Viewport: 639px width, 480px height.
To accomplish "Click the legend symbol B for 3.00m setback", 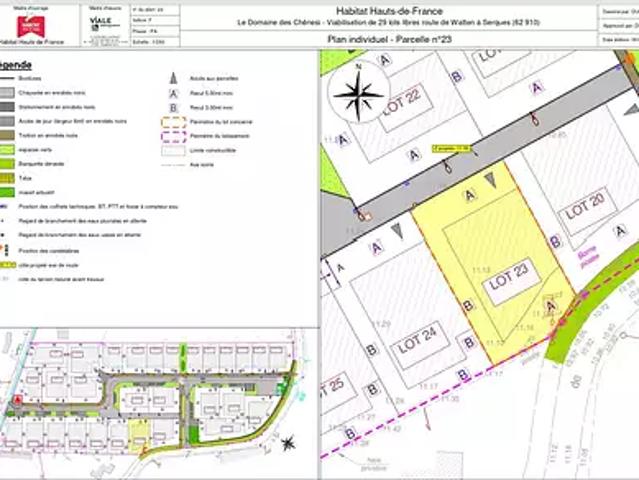I will point(173,108).
